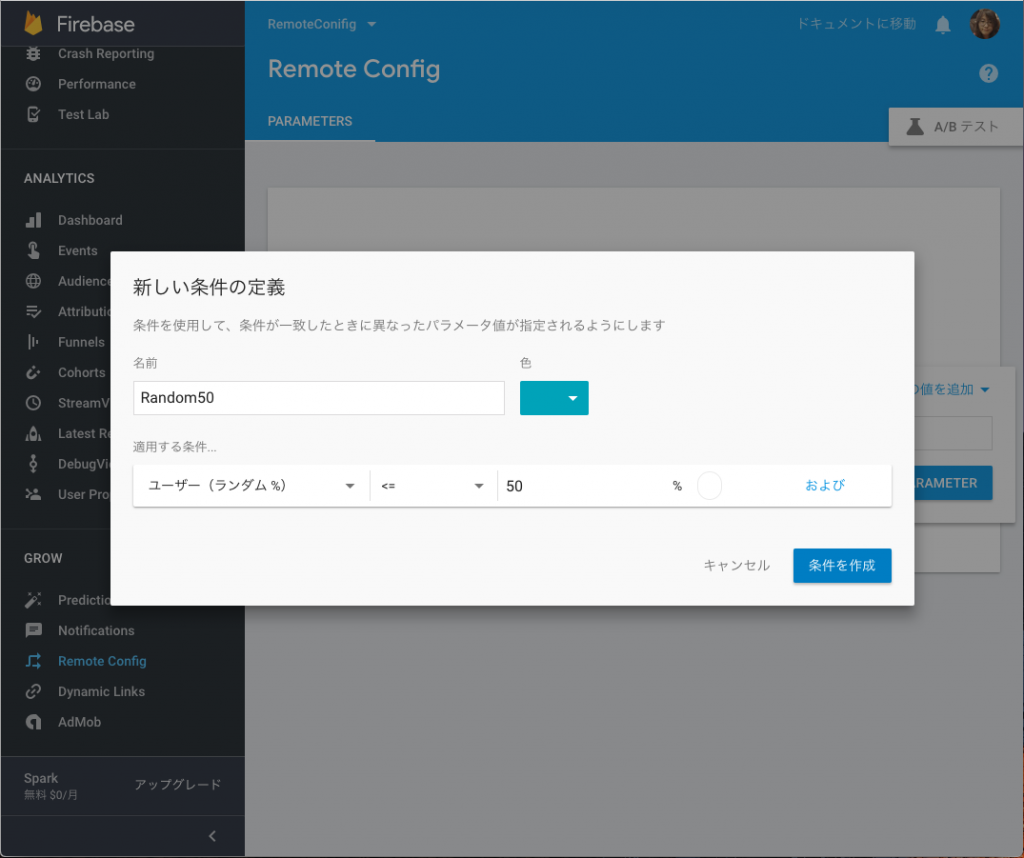
Task: Open Dynamic Links in sidebar
Action: (x=101, y=691)
